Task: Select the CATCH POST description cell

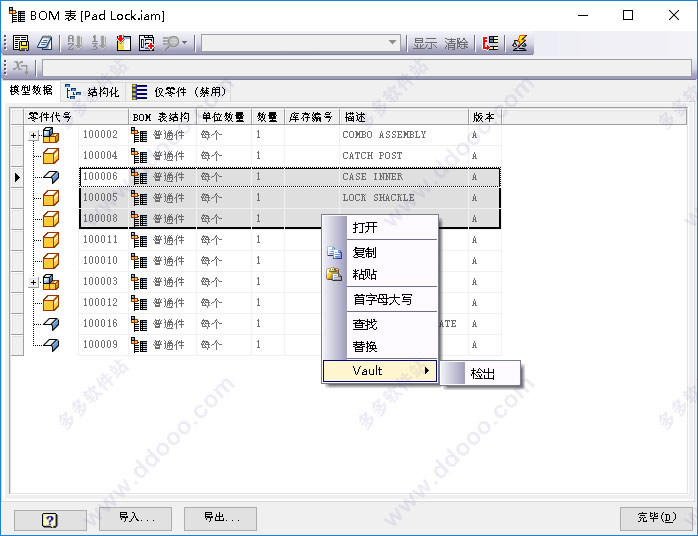Action: [x=404, y=156]
